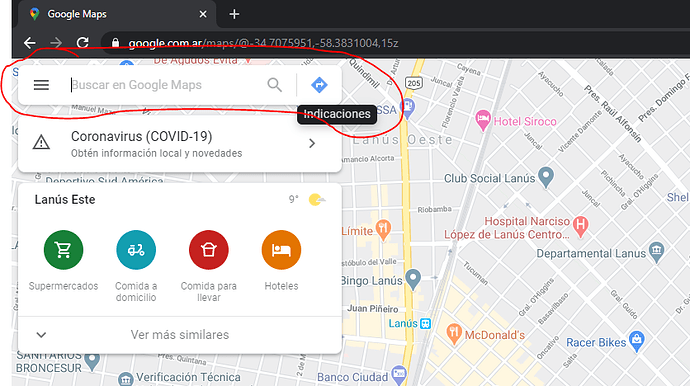Select the Google Maps browser tab
Viewport: 690px width, 386px height.
117,14
